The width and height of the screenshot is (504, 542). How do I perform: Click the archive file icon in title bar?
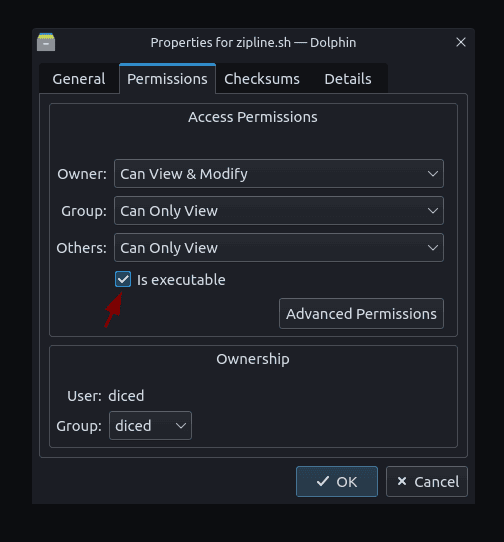click(46, 42)
